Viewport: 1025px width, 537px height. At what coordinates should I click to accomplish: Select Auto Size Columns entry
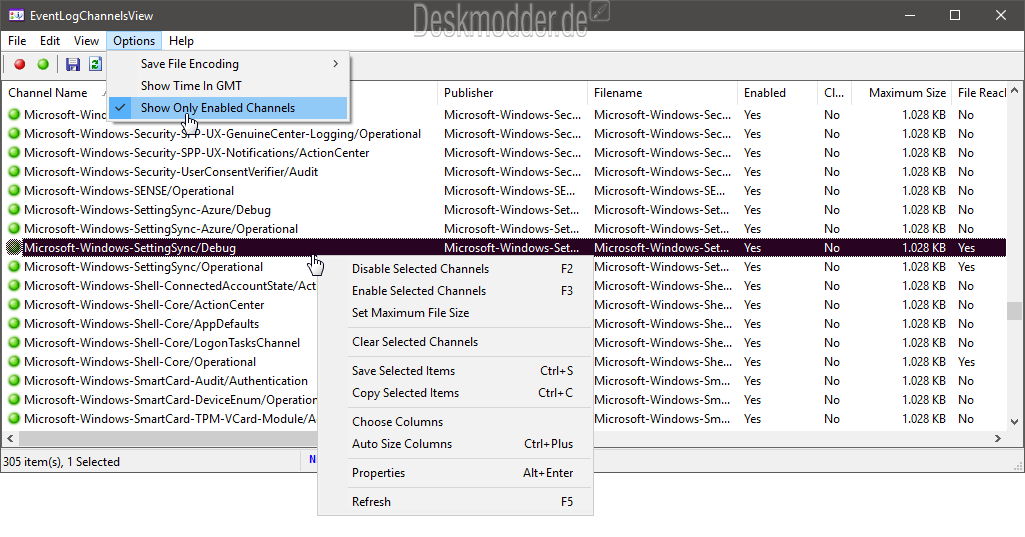tap(456, 444)
